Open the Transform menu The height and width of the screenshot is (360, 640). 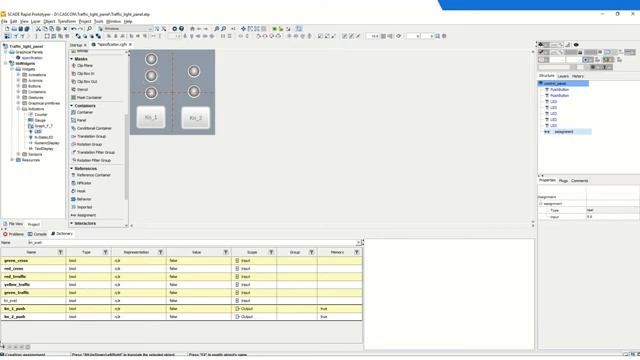click(67, 21)
